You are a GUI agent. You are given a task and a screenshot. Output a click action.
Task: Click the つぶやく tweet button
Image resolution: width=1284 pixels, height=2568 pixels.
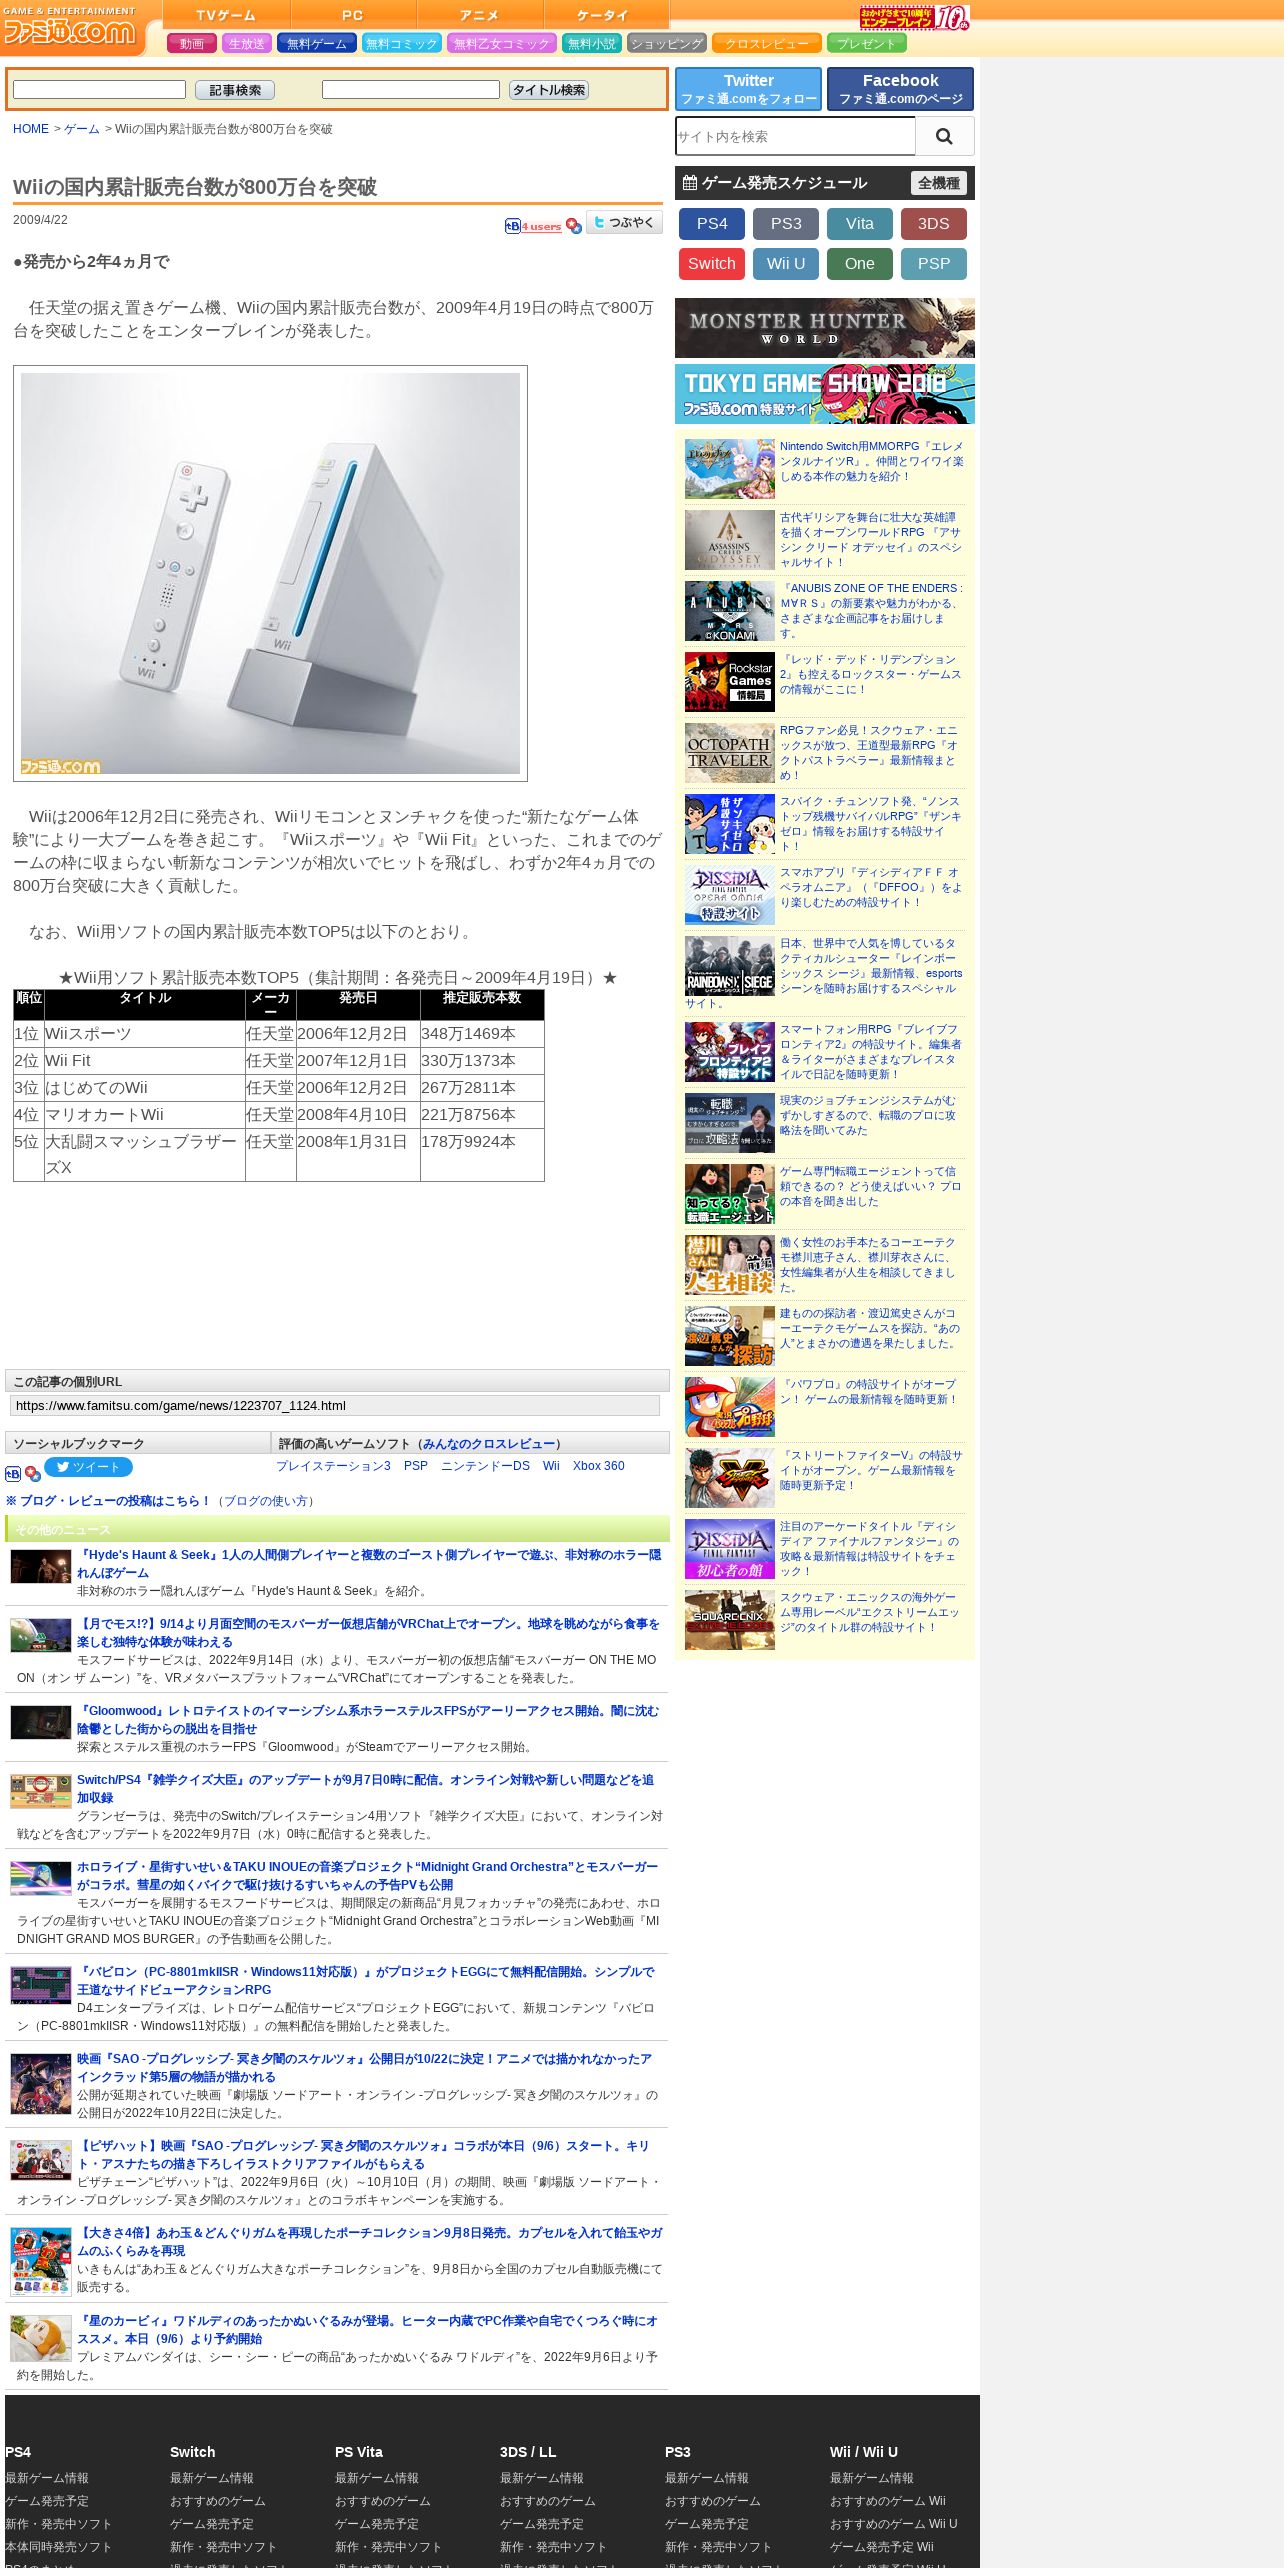click(624, 222)
